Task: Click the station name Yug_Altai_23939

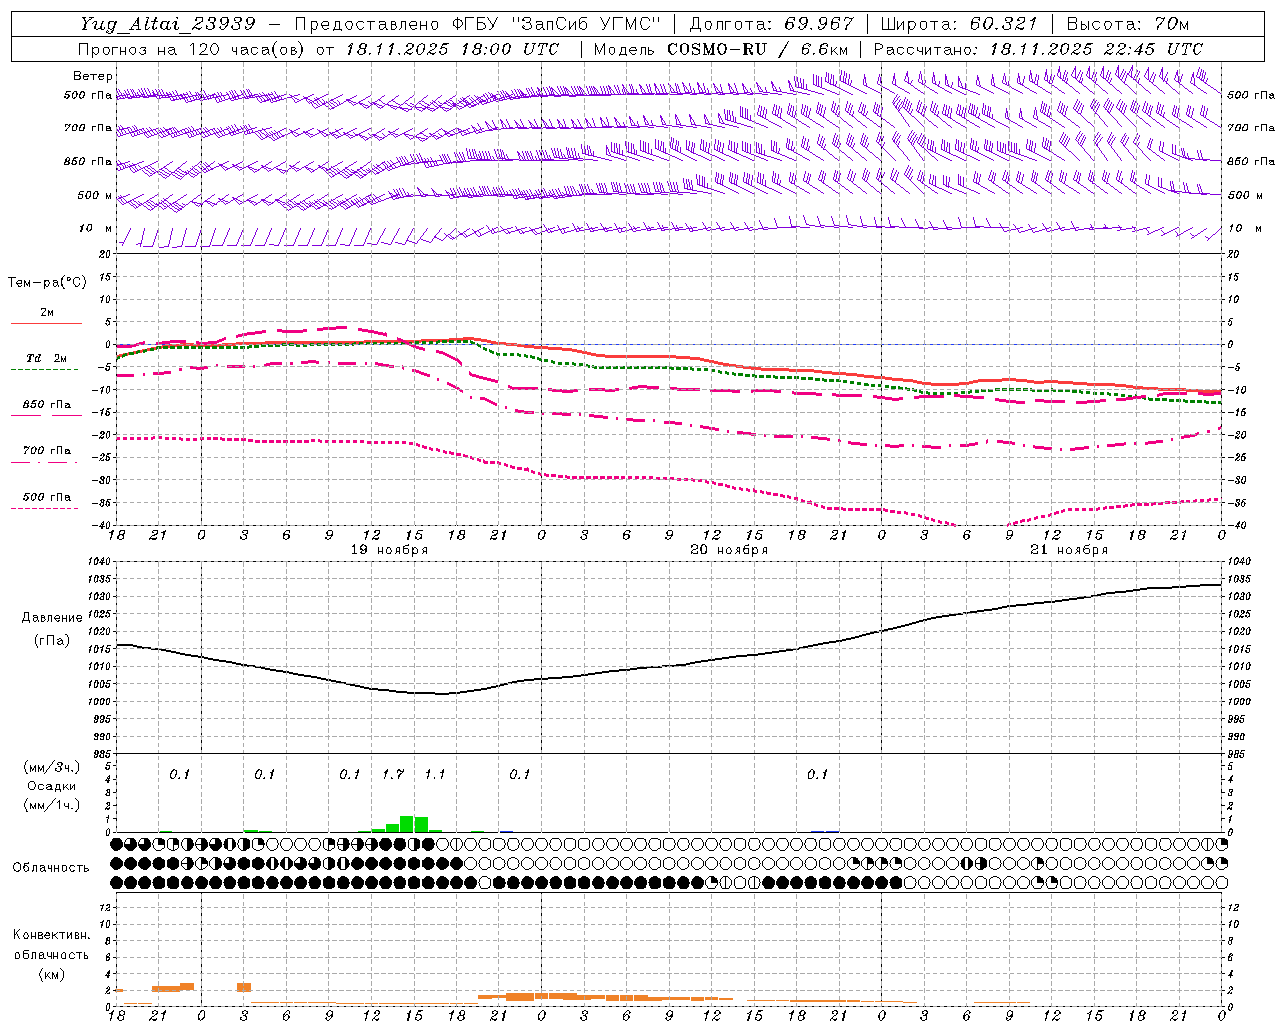Action: [168, 24]
